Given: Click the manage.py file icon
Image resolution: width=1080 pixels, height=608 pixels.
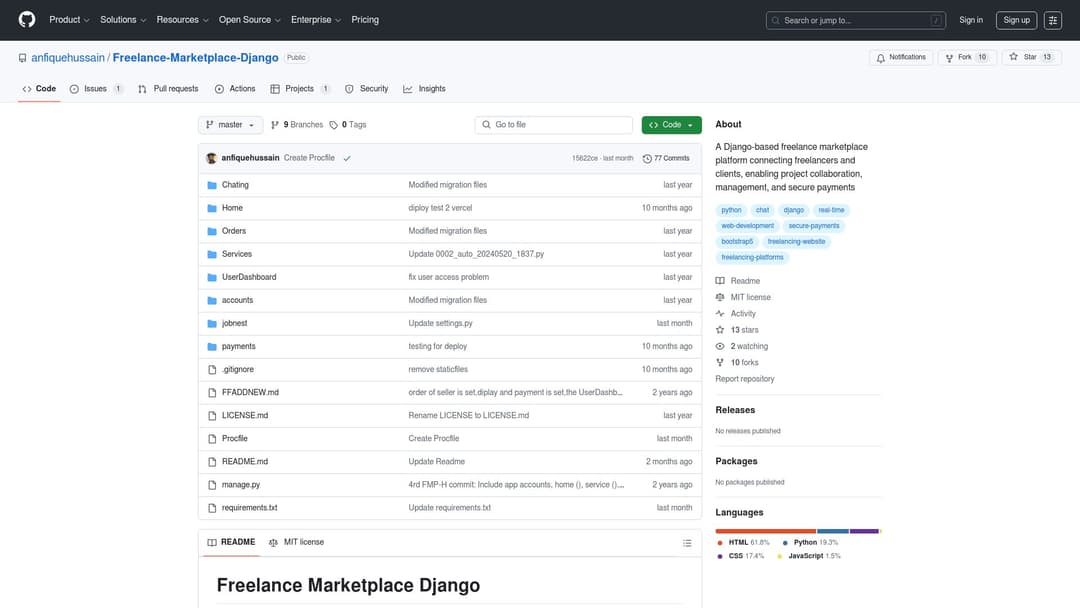Looking at the screenshot, I should [212, 485].
